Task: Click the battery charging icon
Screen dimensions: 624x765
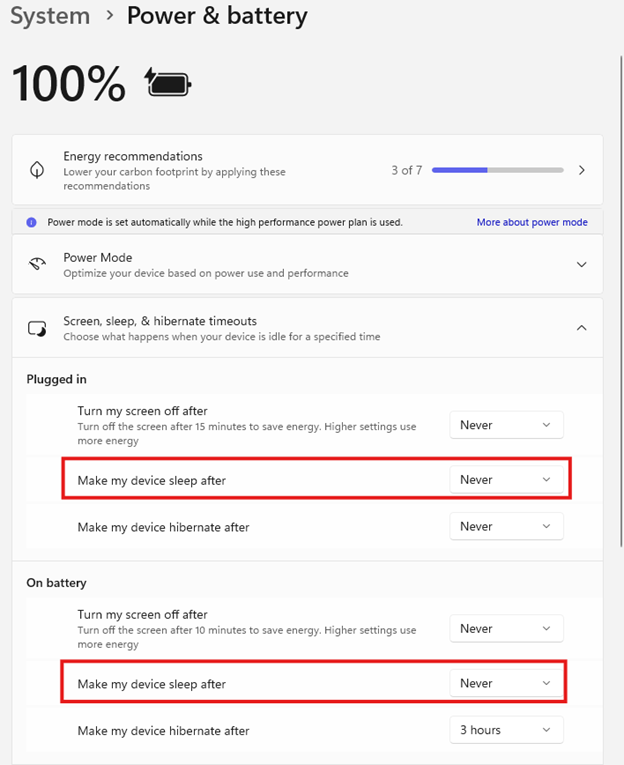Action: click(x=168, y=83)
